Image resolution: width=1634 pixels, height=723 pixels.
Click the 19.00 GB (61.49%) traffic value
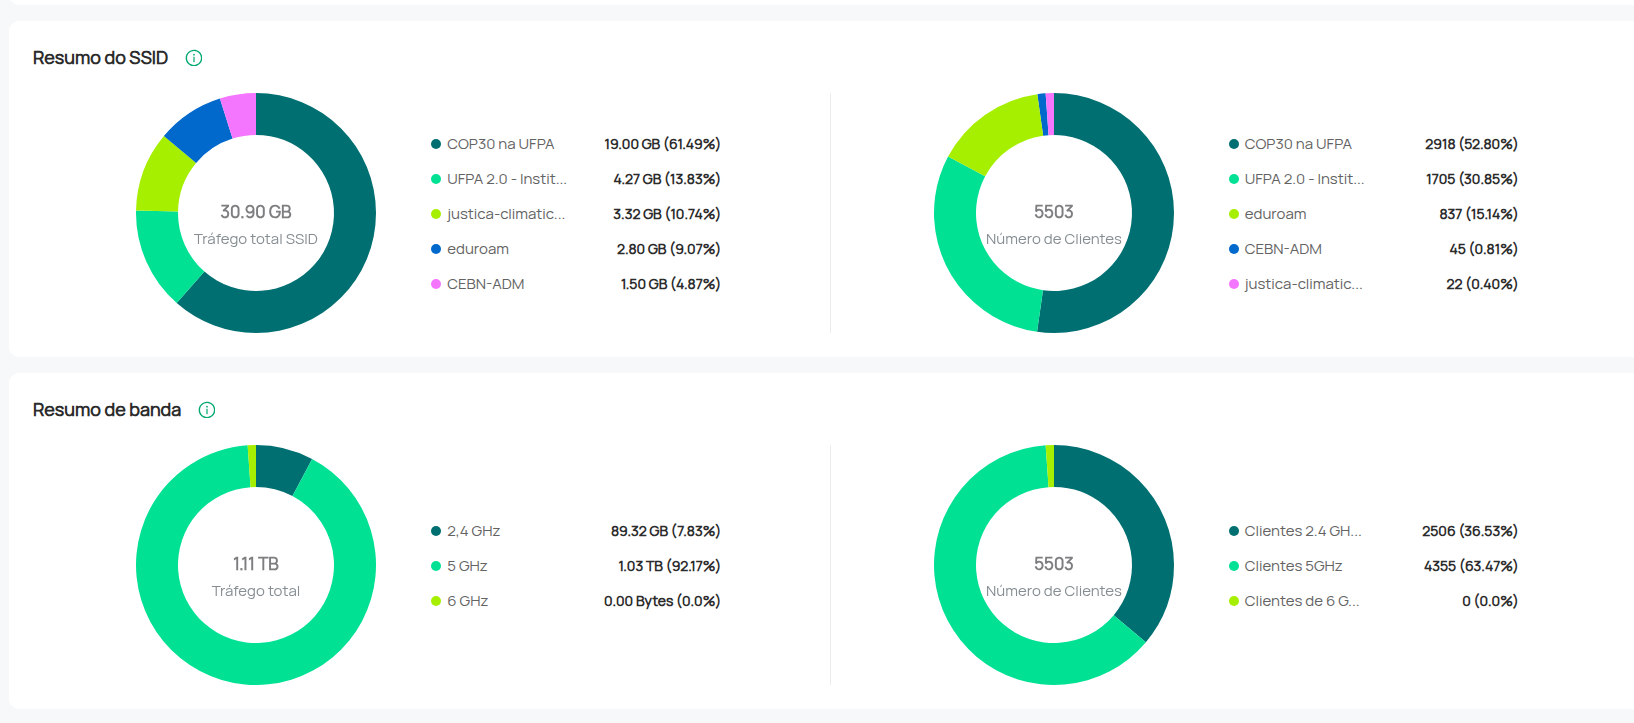(661, 144)
